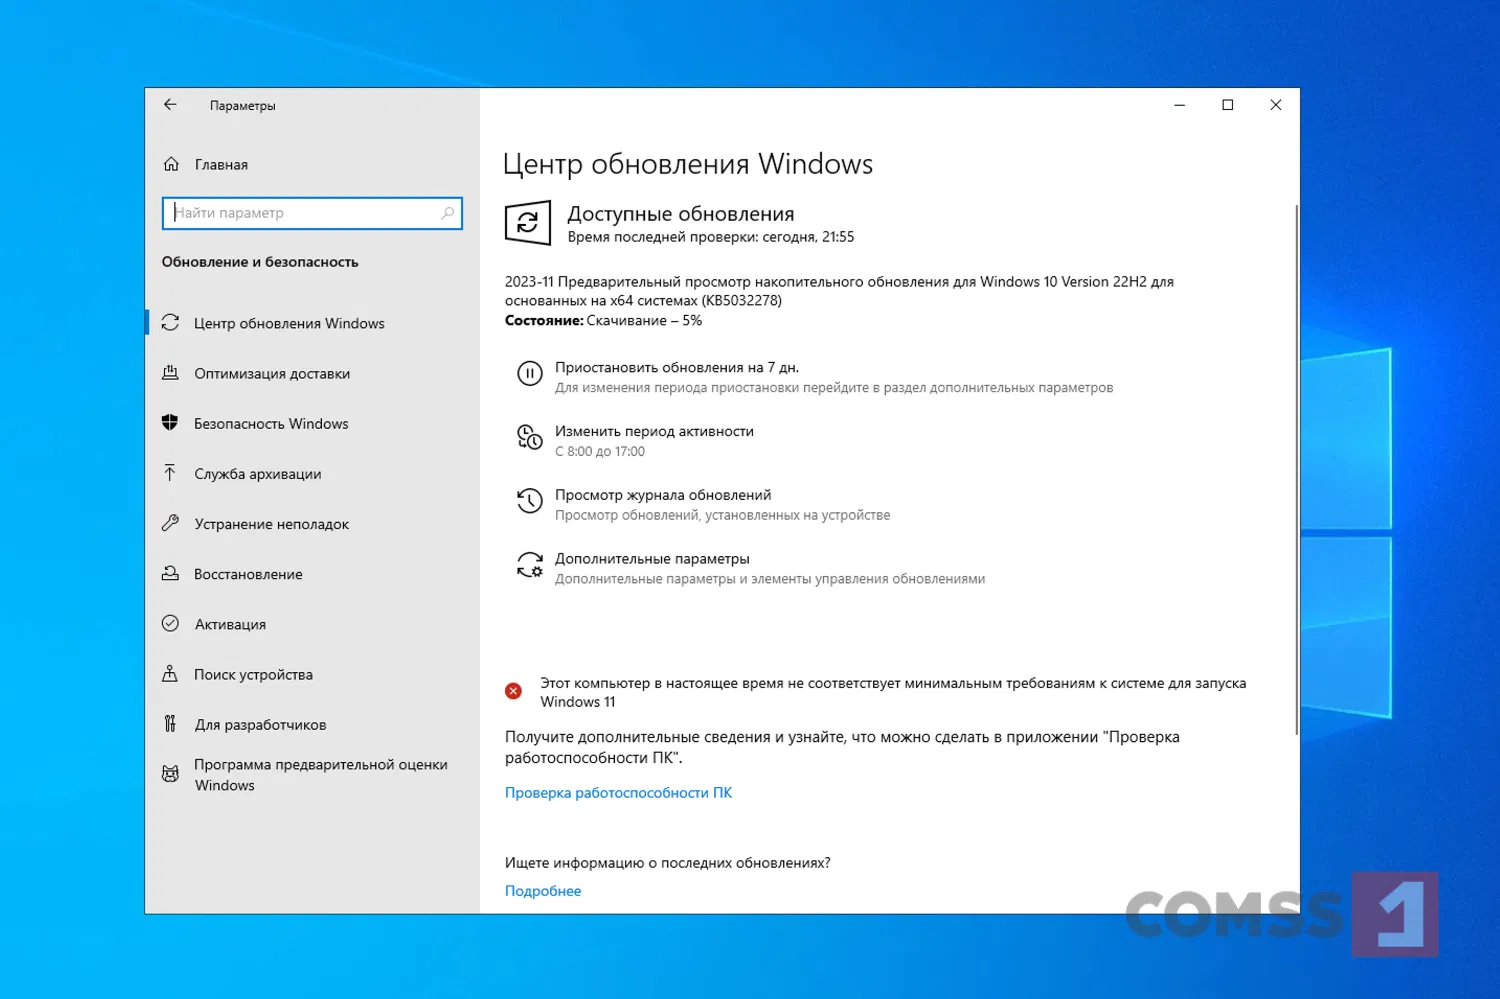The image size is (1500, 999).
Task: Click Изменить период активности option
Action: [x=654, y=431]
